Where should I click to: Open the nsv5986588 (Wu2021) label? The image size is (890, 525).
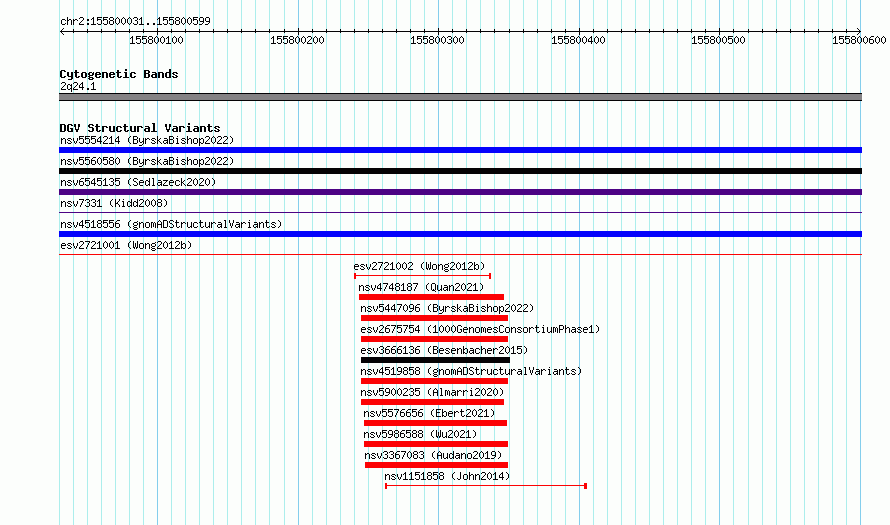pos(421,434)
